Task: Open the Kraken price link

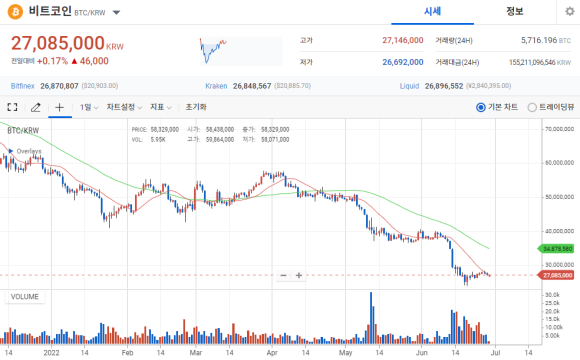Action: coord(216,86)
